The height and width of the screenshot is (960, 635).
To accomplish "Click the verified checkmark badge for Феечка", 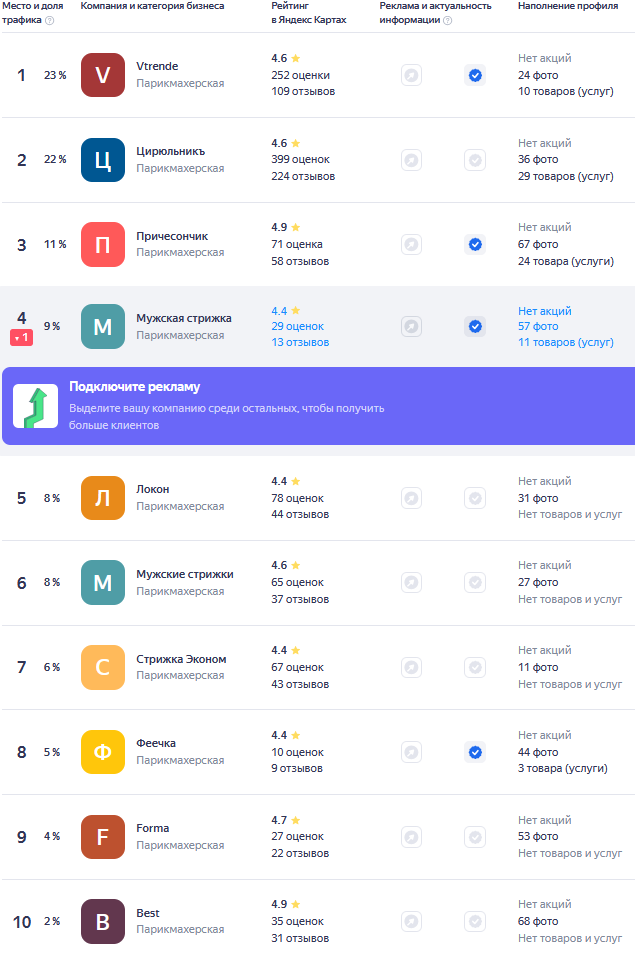I will point(475,752).
